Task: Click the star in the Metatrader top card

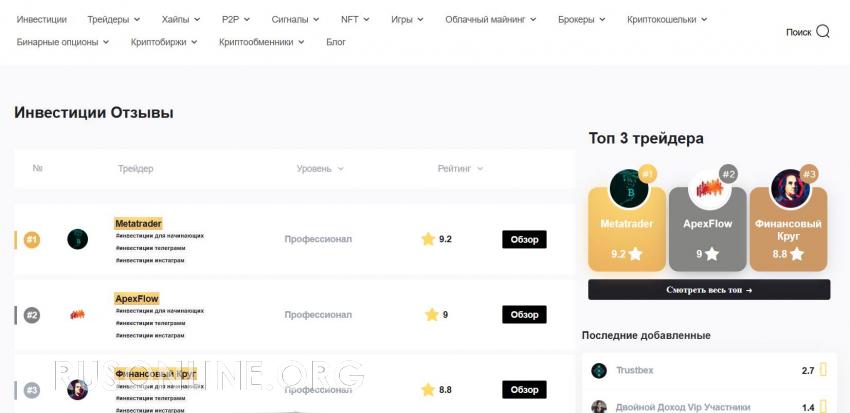Action: (x=635, y=254)
